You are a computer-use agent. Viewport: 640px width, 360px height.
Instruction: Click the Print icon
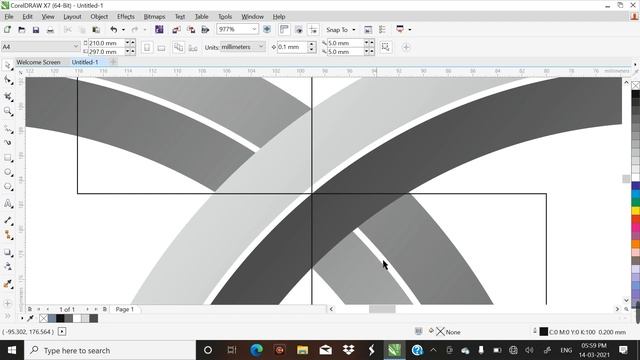[50, 30]
